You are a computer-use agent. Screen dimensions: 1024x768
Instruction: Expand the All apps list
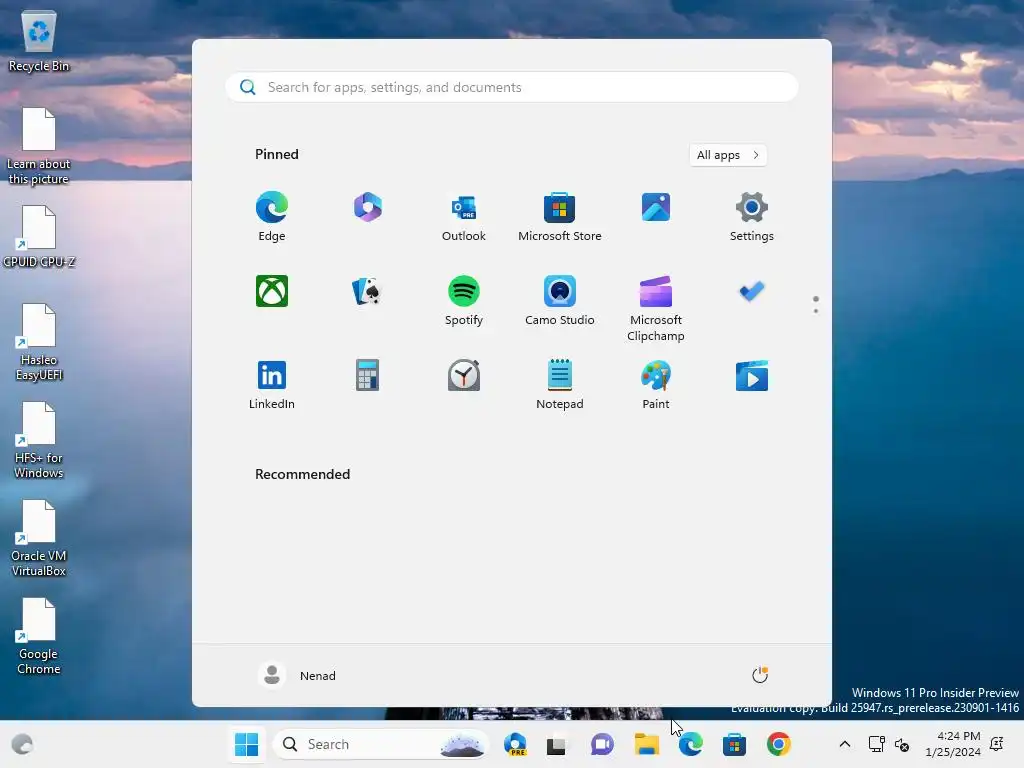(728, 155)
